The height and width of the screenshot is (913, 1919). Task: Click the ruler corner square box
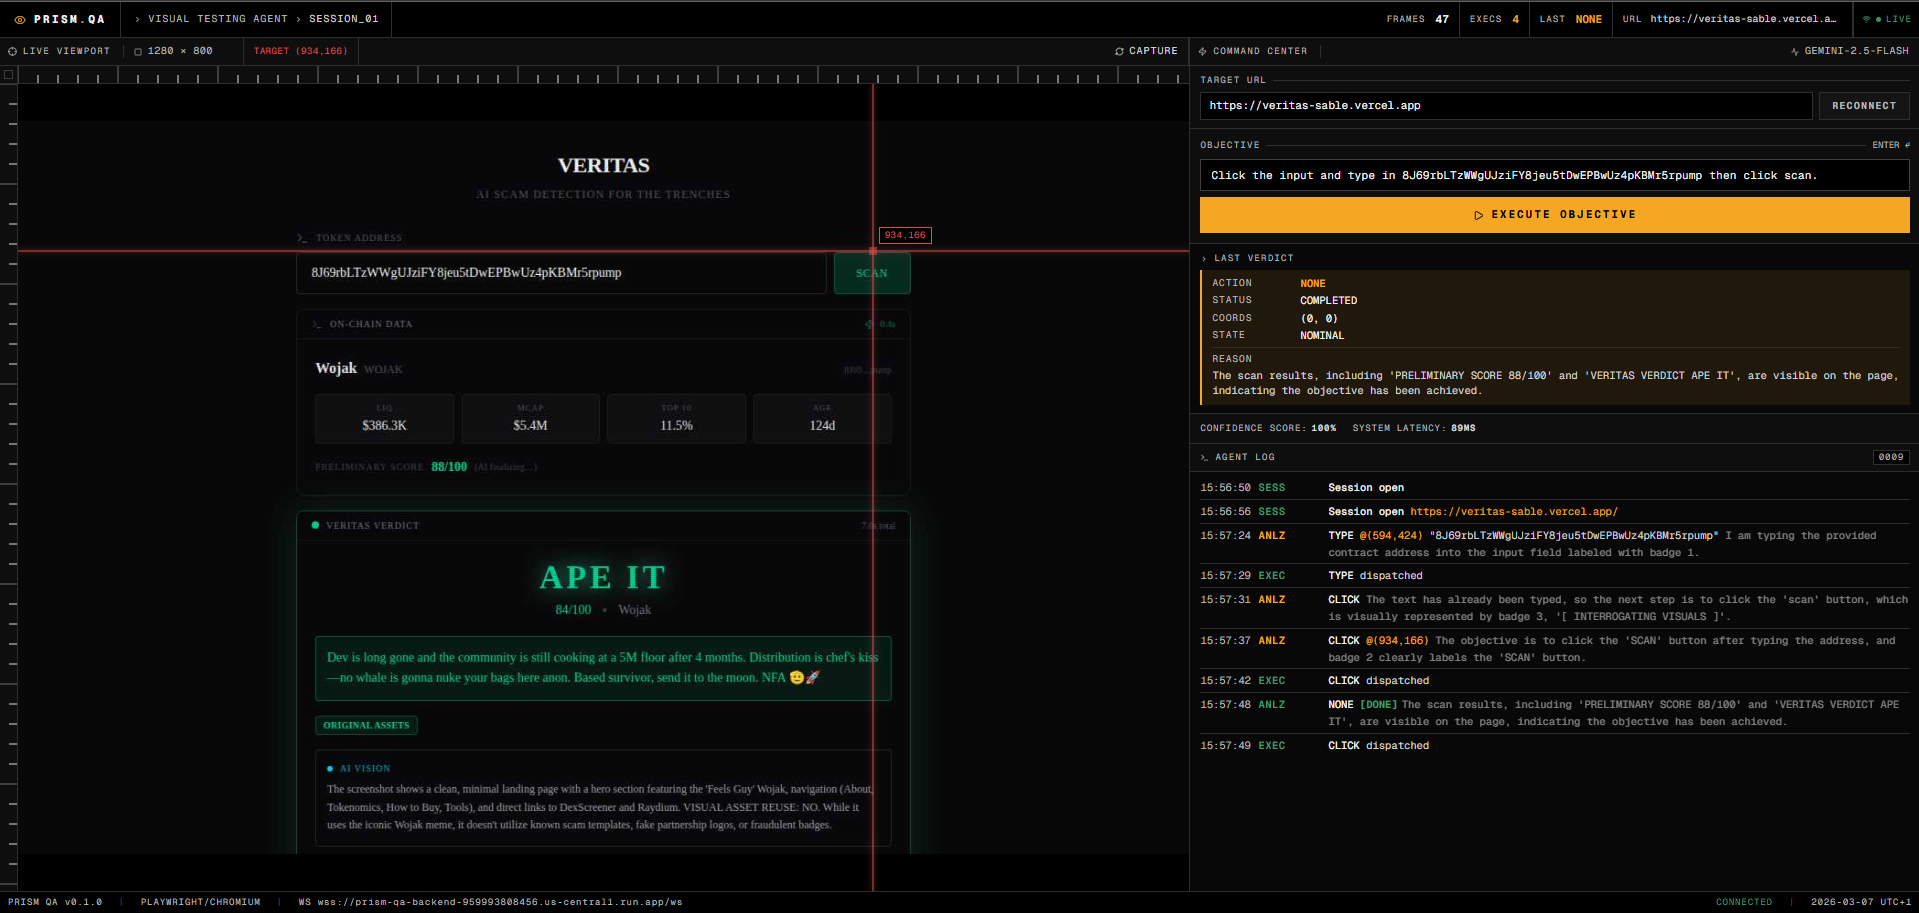point(9,74)
